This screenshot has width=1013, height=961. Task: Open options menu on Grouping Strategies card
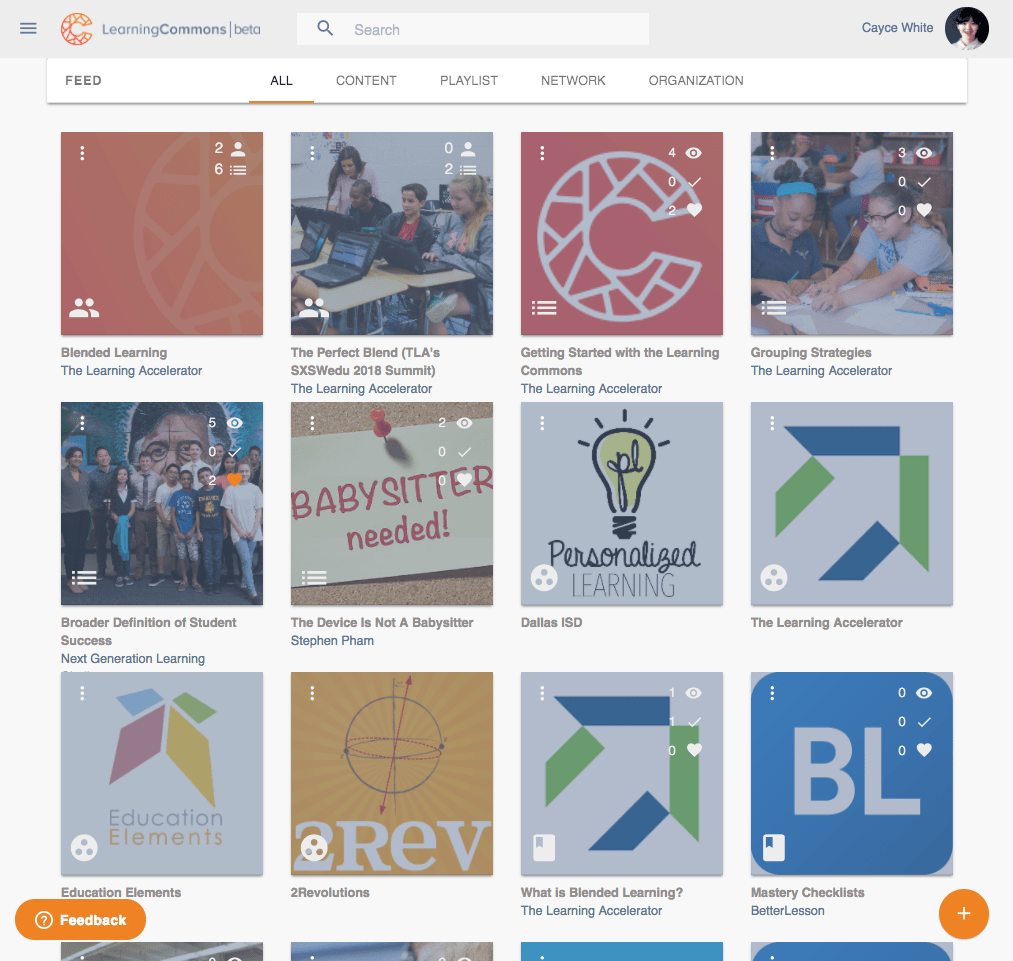(772, 153)
